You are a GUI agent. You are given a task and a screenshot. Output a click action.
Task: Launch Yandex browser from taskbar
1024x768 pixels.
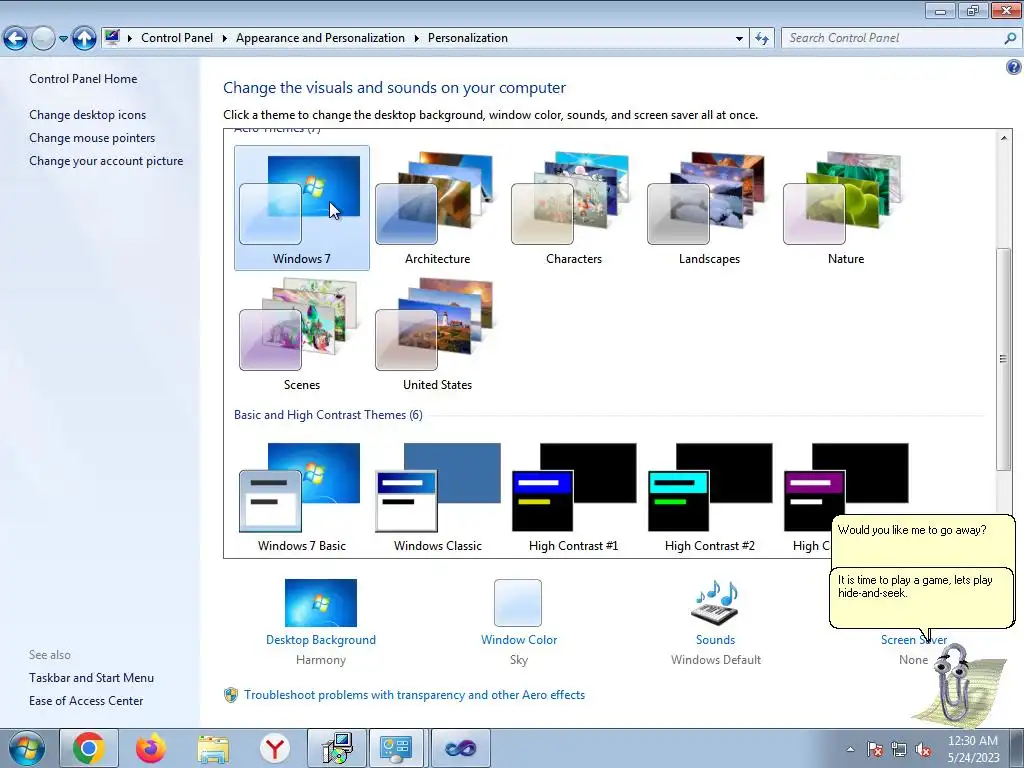coord(275,748)
